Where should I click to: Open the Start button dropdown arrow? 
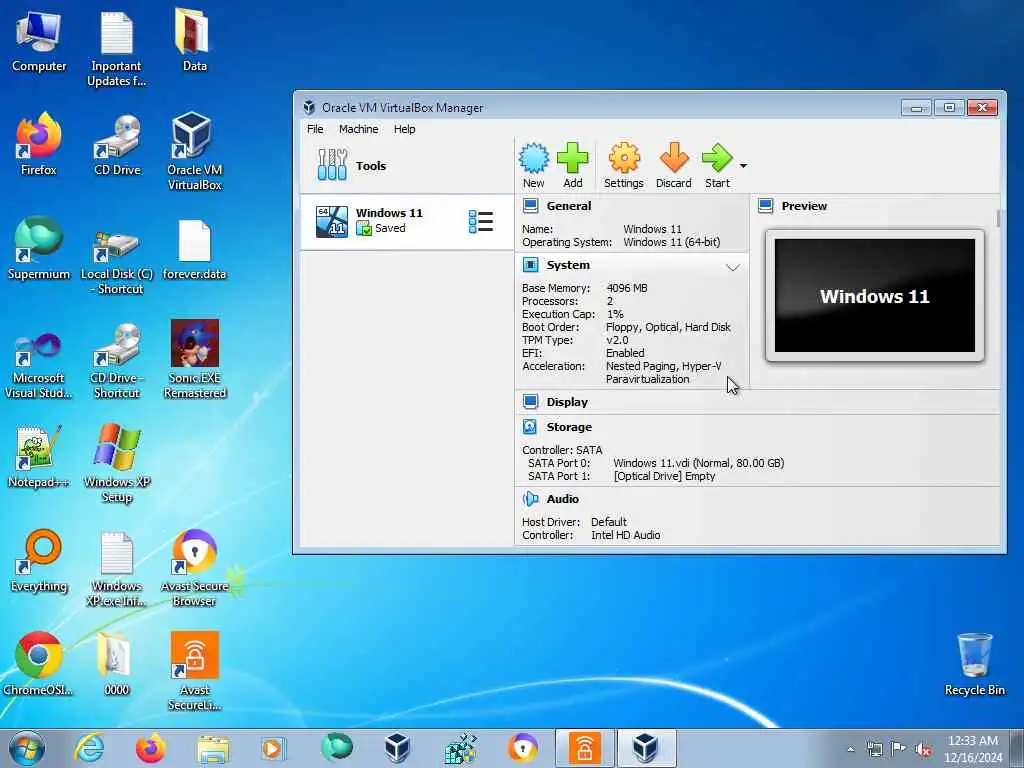(743, 166)
